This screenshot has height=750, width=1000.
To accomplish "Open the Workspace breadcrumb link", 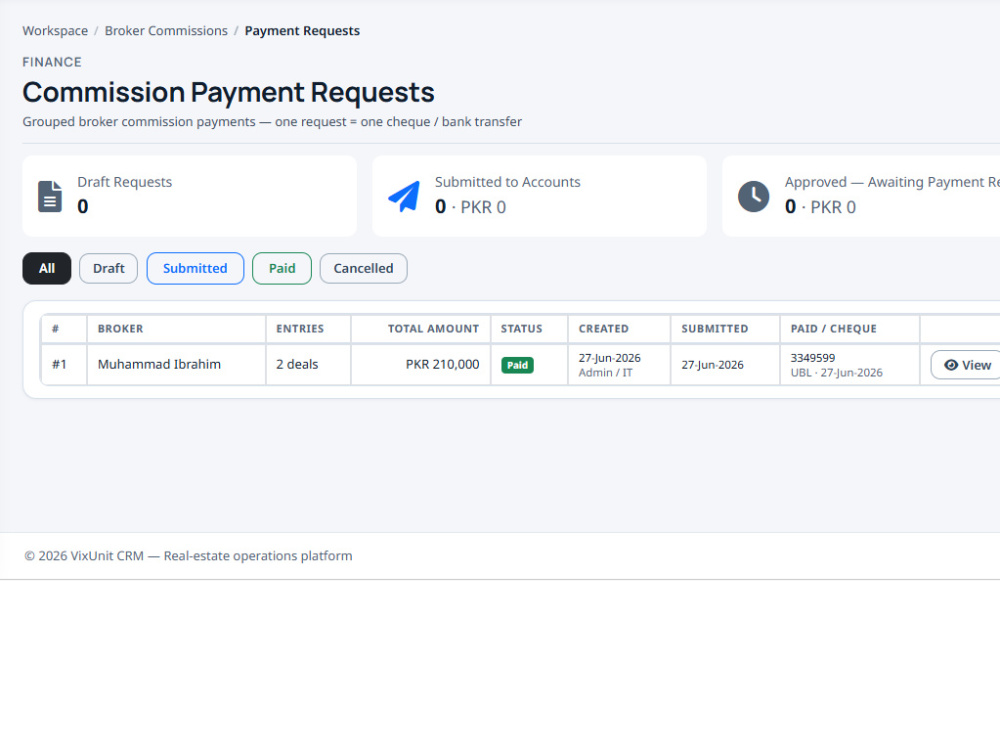I will (55, 31).
